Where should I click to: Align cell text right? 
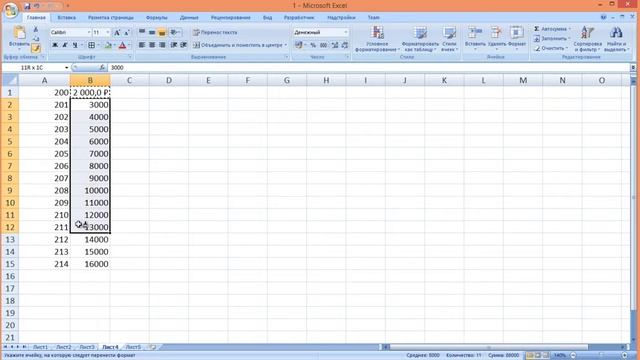[162, 45]
